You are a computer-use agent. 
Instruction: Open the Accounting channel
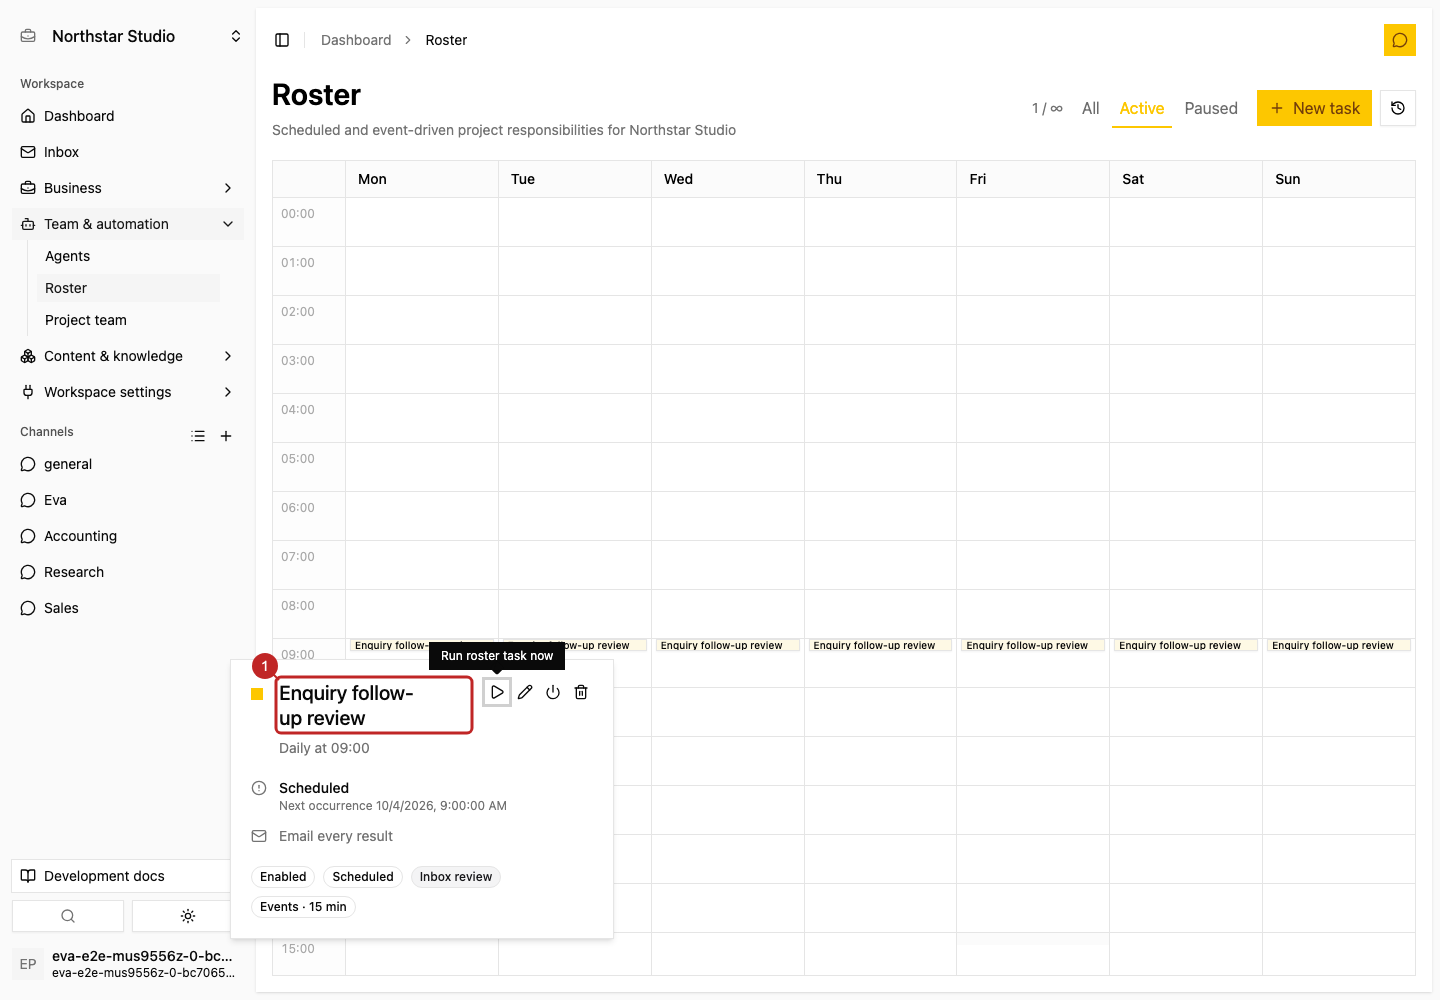[128, 536]
